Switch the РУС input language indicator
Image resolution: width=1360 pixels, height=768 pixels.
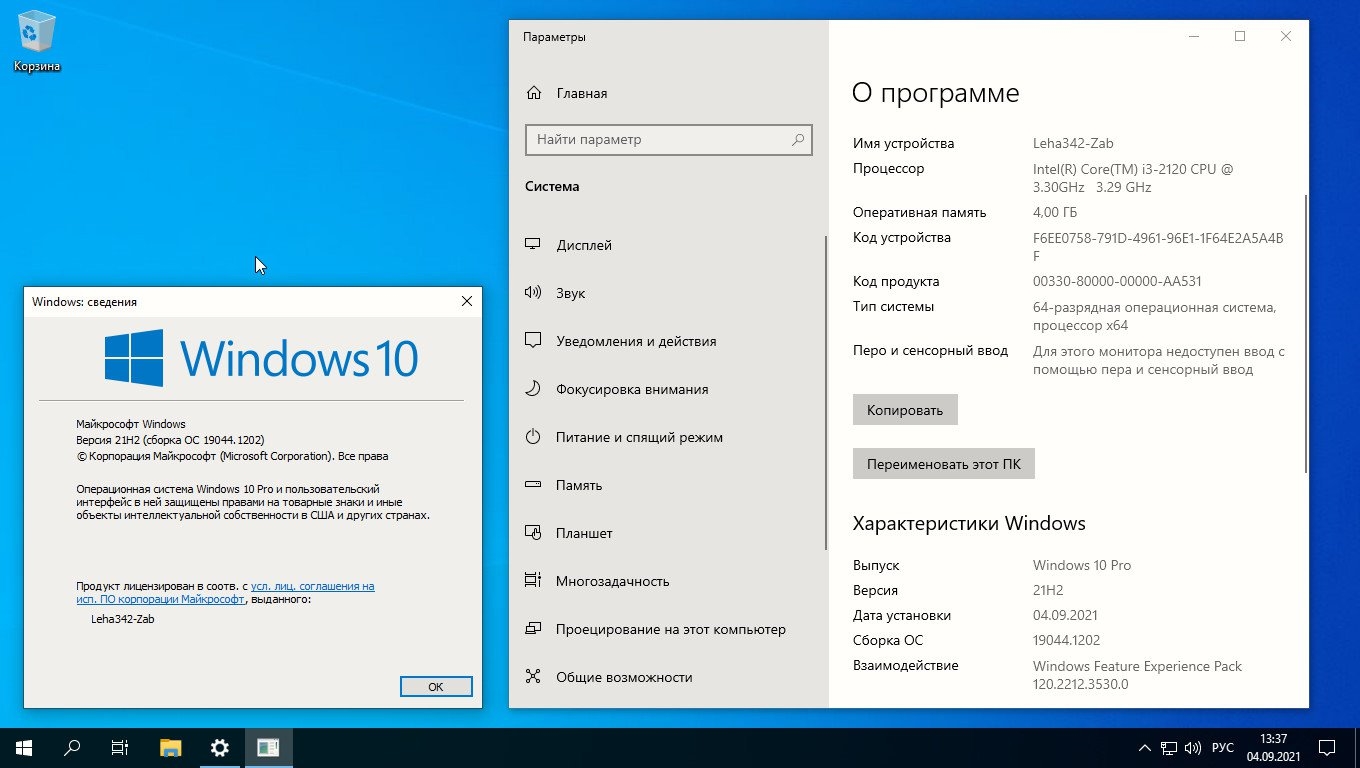pyautogui.click(x=1223, y=748)
